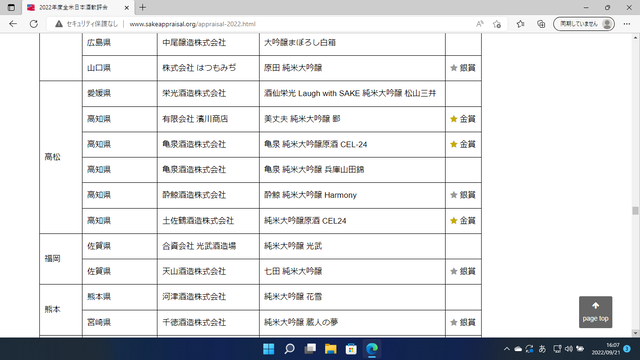Click the 銀賞 star in 千徳酒造 row

coord(453,322)
